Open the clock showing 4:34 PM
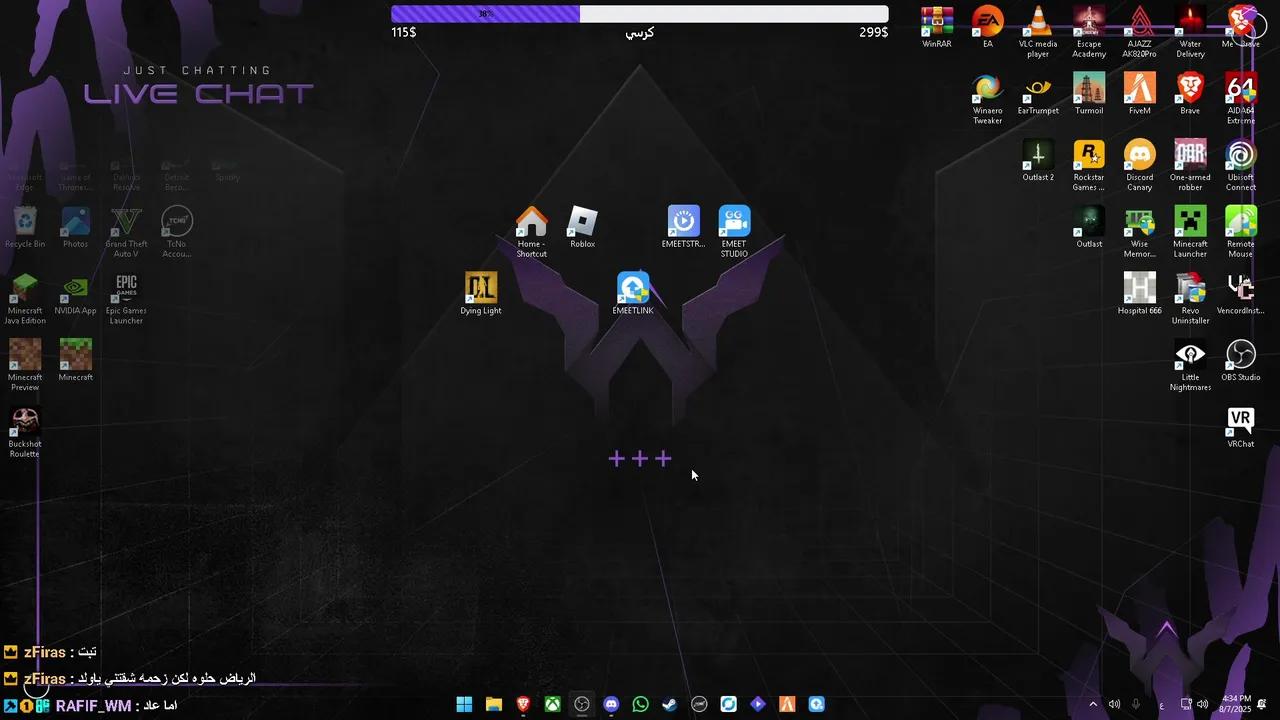1280x720 pixels. click(1236, 704)
